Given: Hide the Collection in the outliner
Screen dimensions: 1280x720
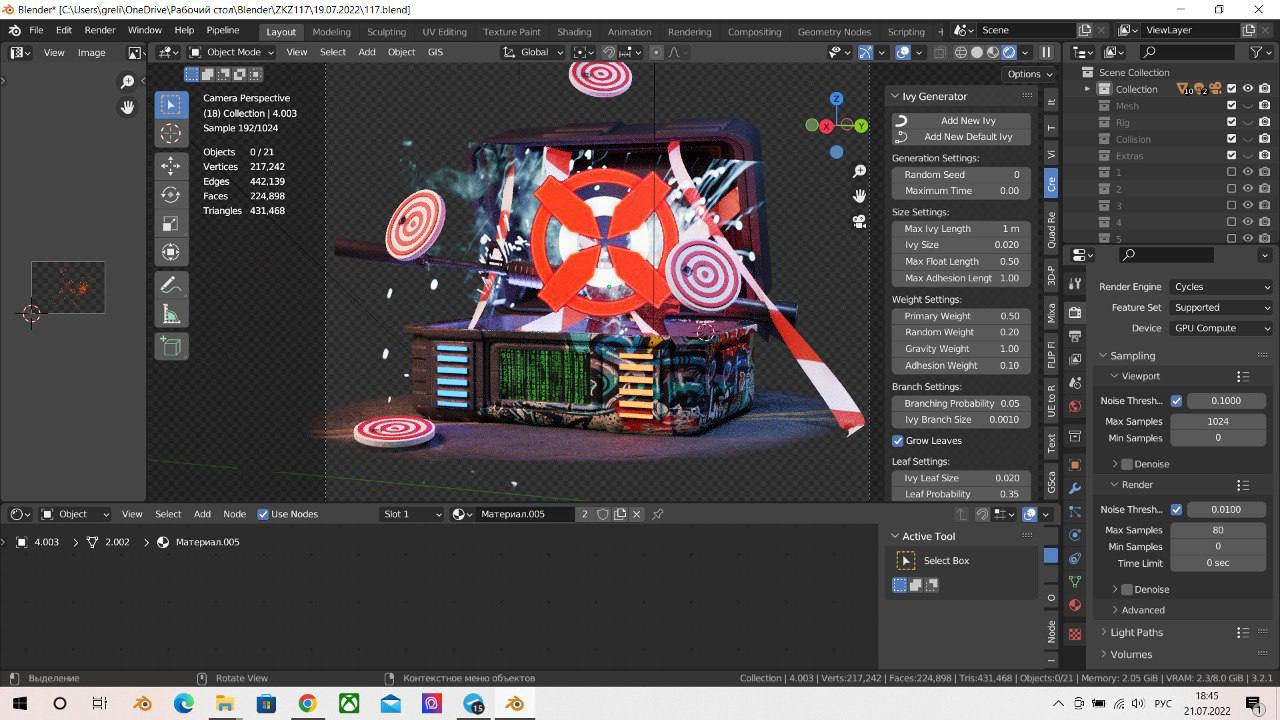Looking at the screenshot, I should pos(1248,89).
